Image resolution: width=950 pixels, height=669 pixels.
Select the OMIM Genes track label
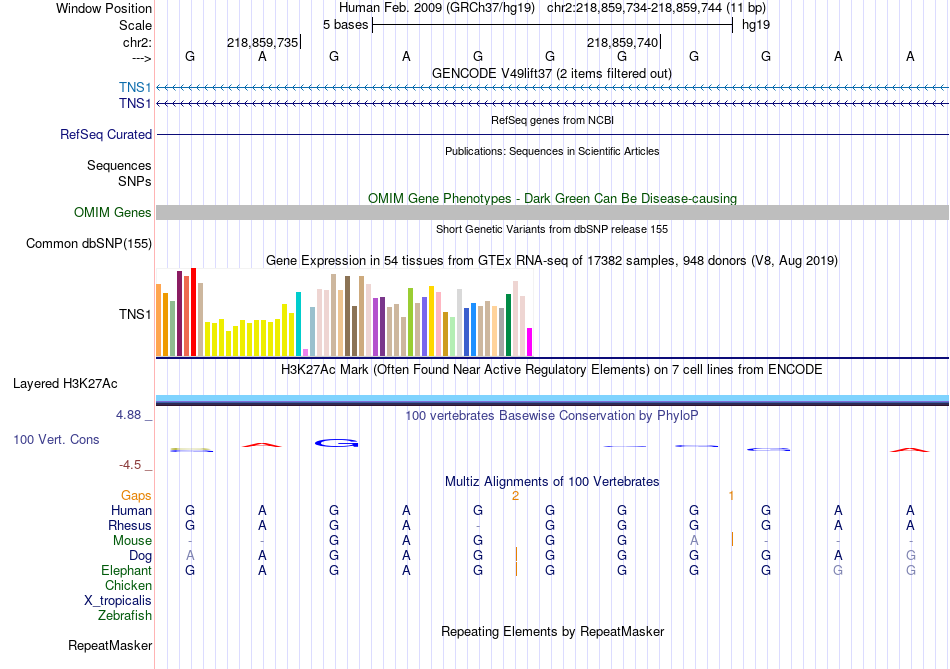pos(113,212)
